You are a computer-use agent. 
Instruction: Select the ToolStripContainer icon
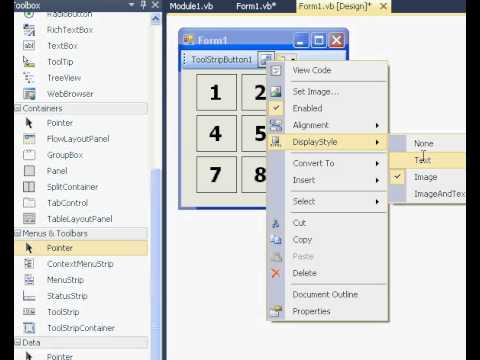[x=29, y=328]
